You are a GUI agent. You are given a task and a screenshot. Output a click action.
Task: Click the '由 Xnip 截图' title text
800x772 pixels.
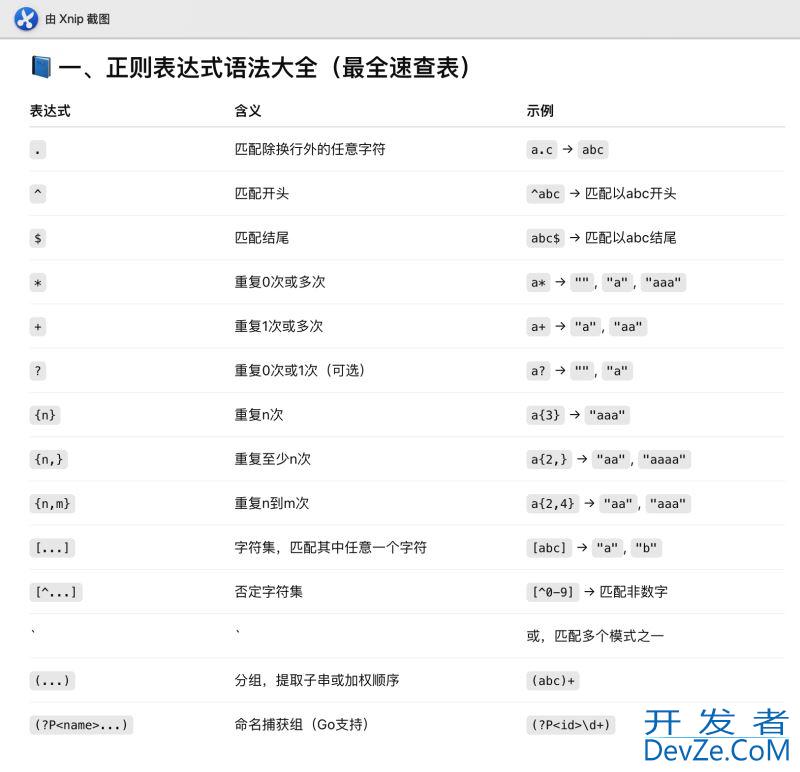pos(78,19)
